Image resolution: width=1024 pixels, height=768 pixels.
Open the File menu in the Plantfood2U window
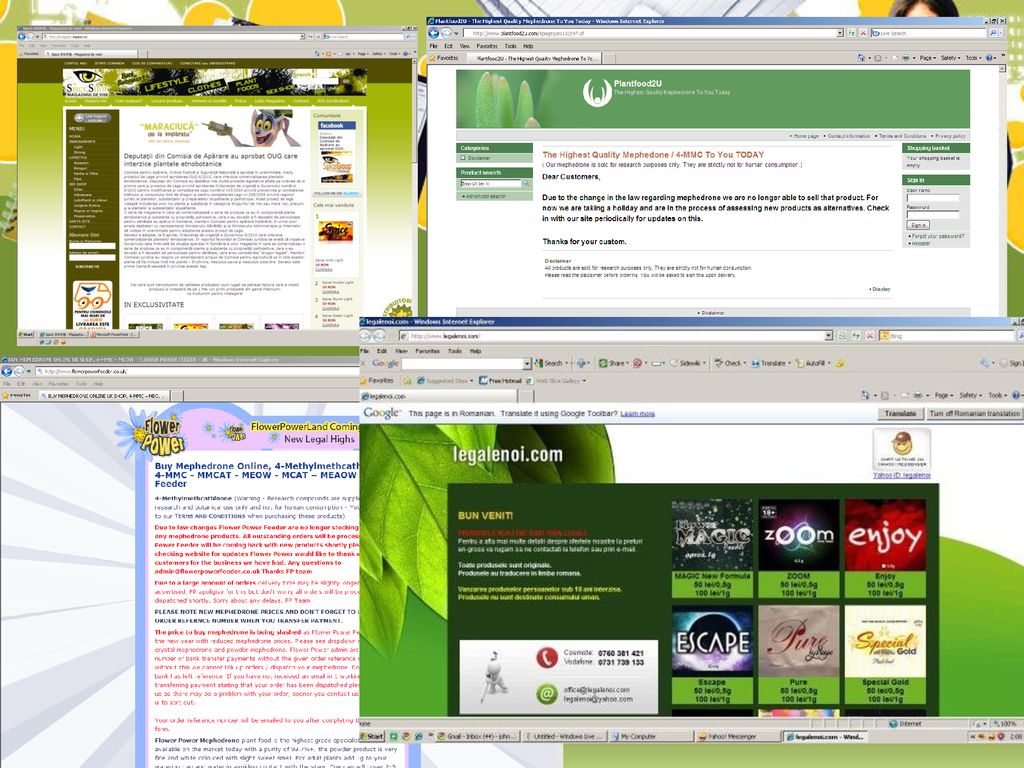(433, 46)
